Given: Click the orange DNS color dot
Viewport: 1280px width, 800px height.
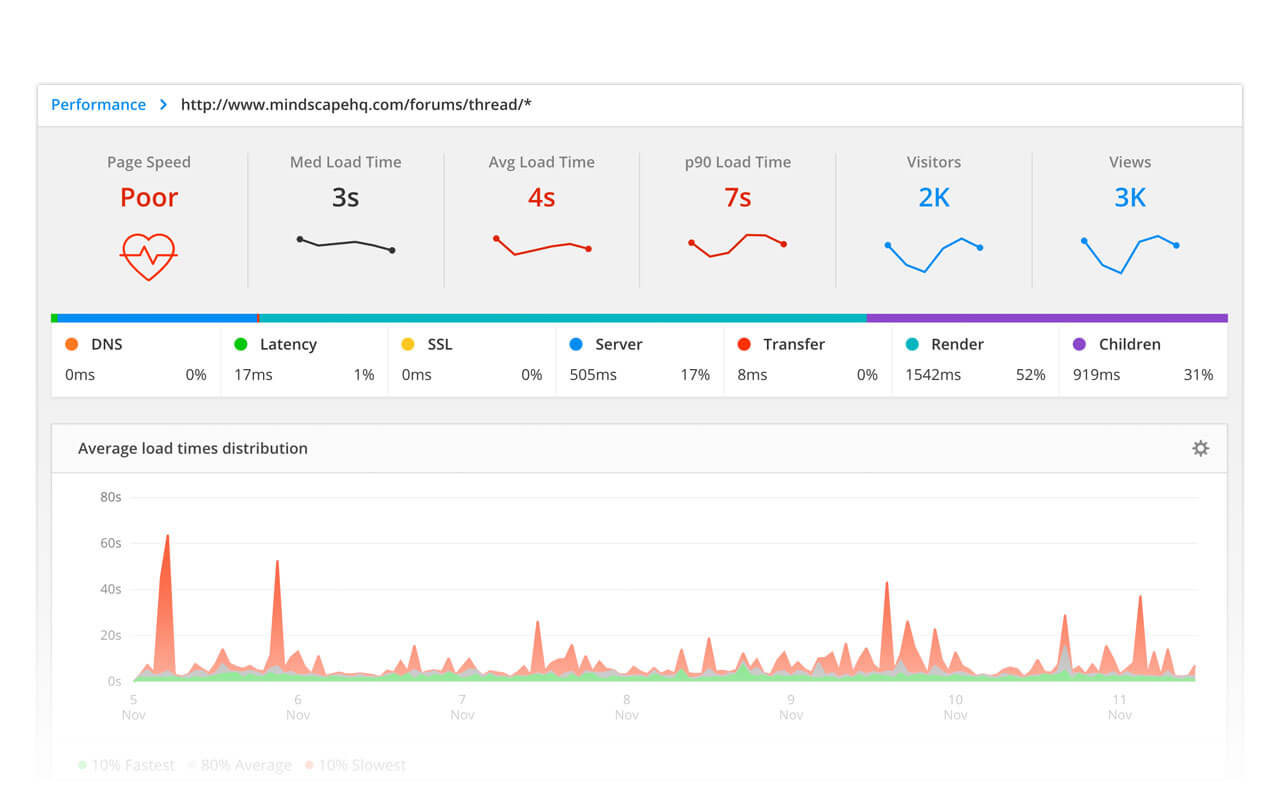Looking at the screenshot, I should pyautogui.click(x=71, y=344).
